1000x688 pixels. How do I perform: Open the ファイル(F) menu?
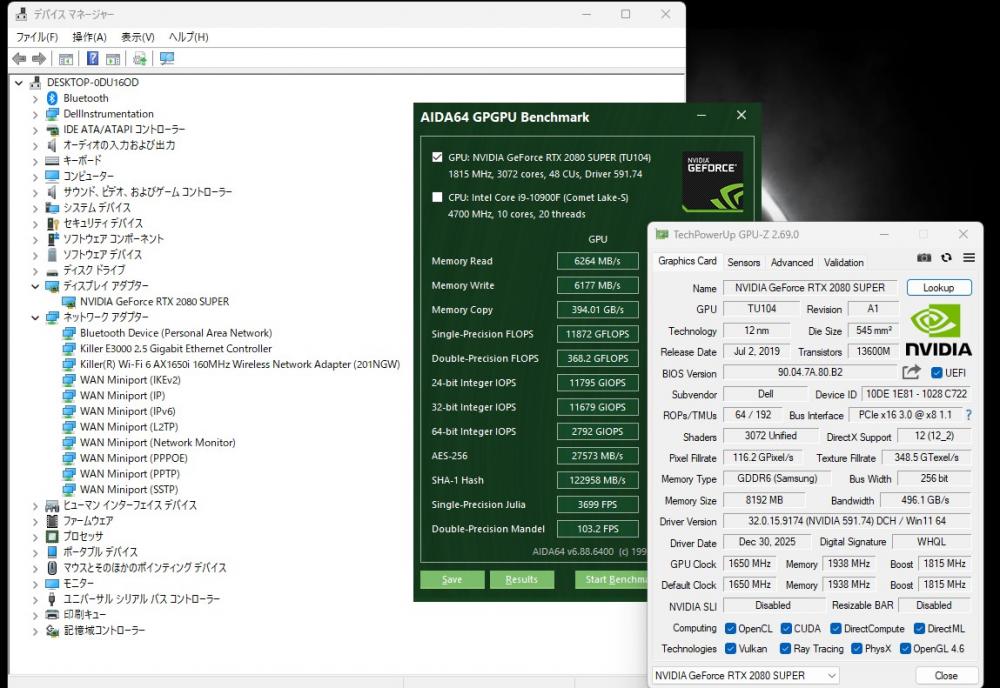click(36, 37)
